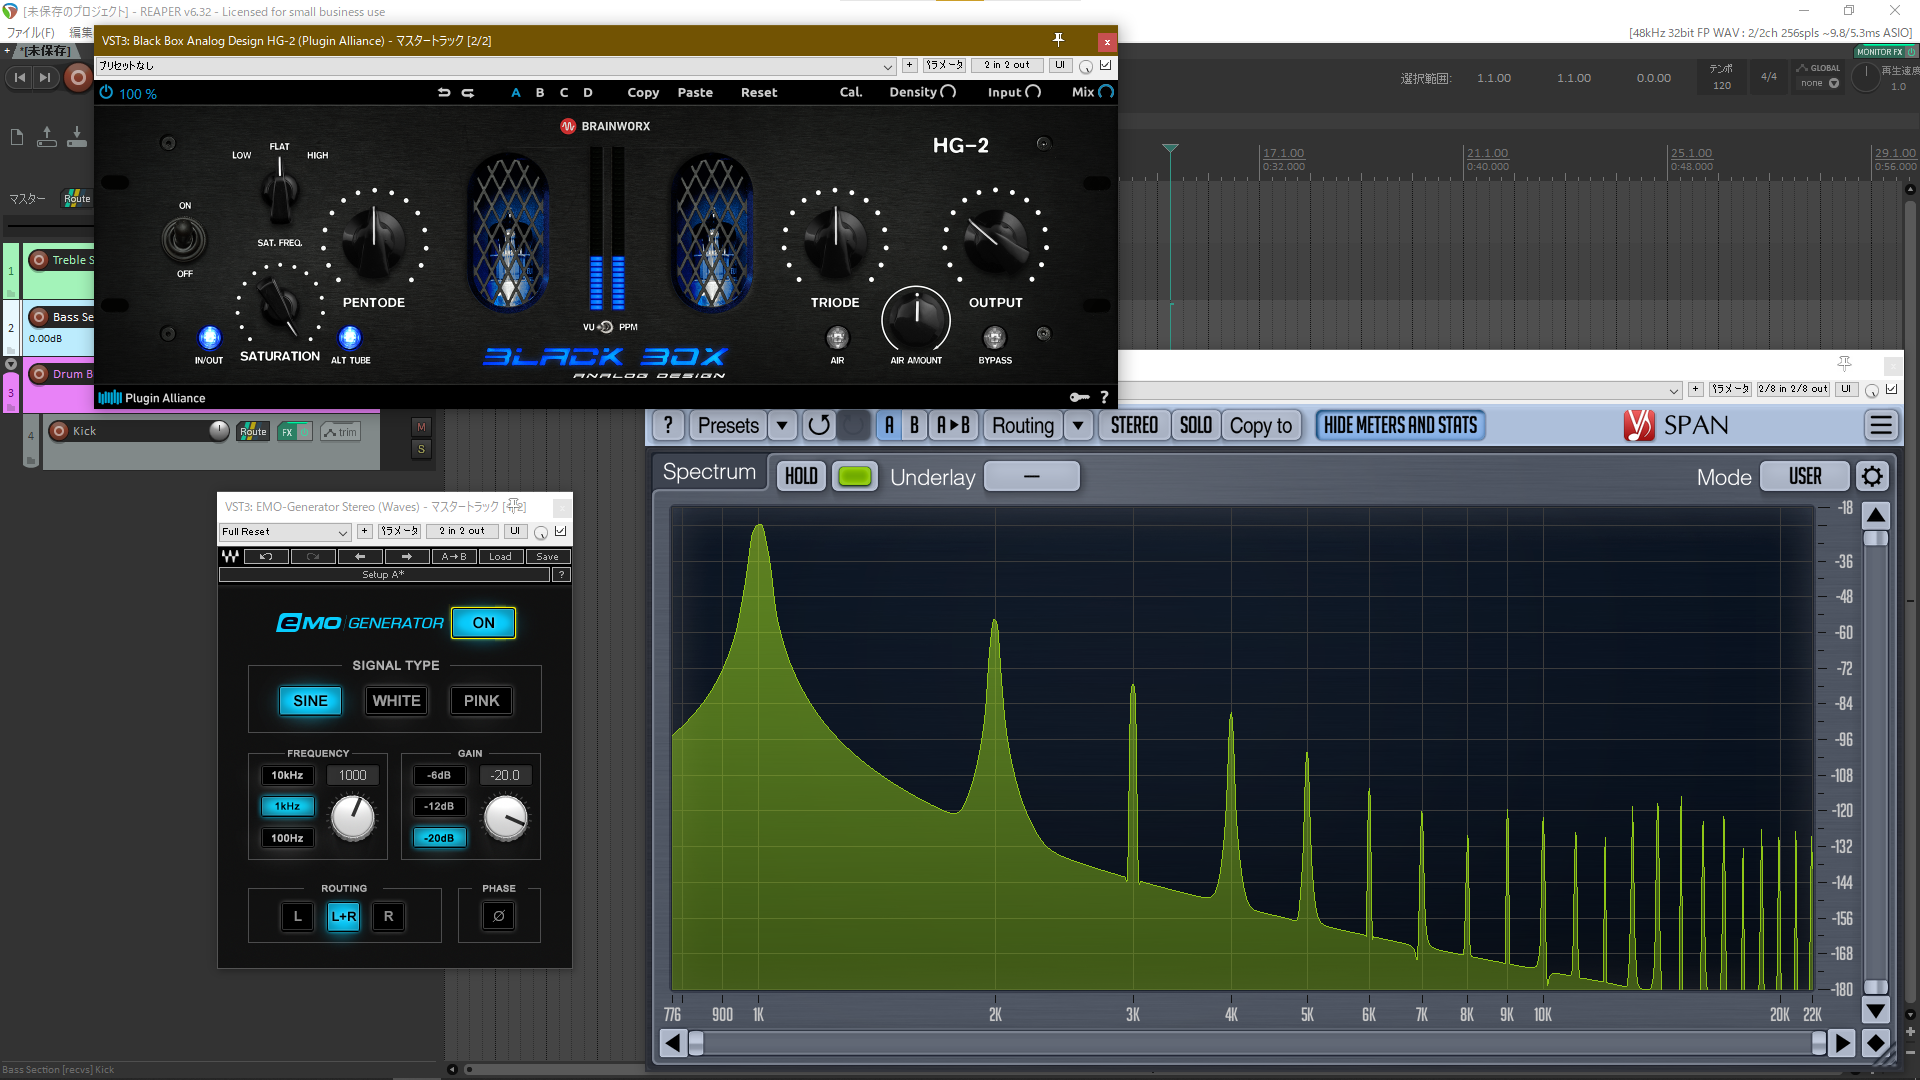
Task: Click the HG-2 power icon
Action: tap(107, 93)
